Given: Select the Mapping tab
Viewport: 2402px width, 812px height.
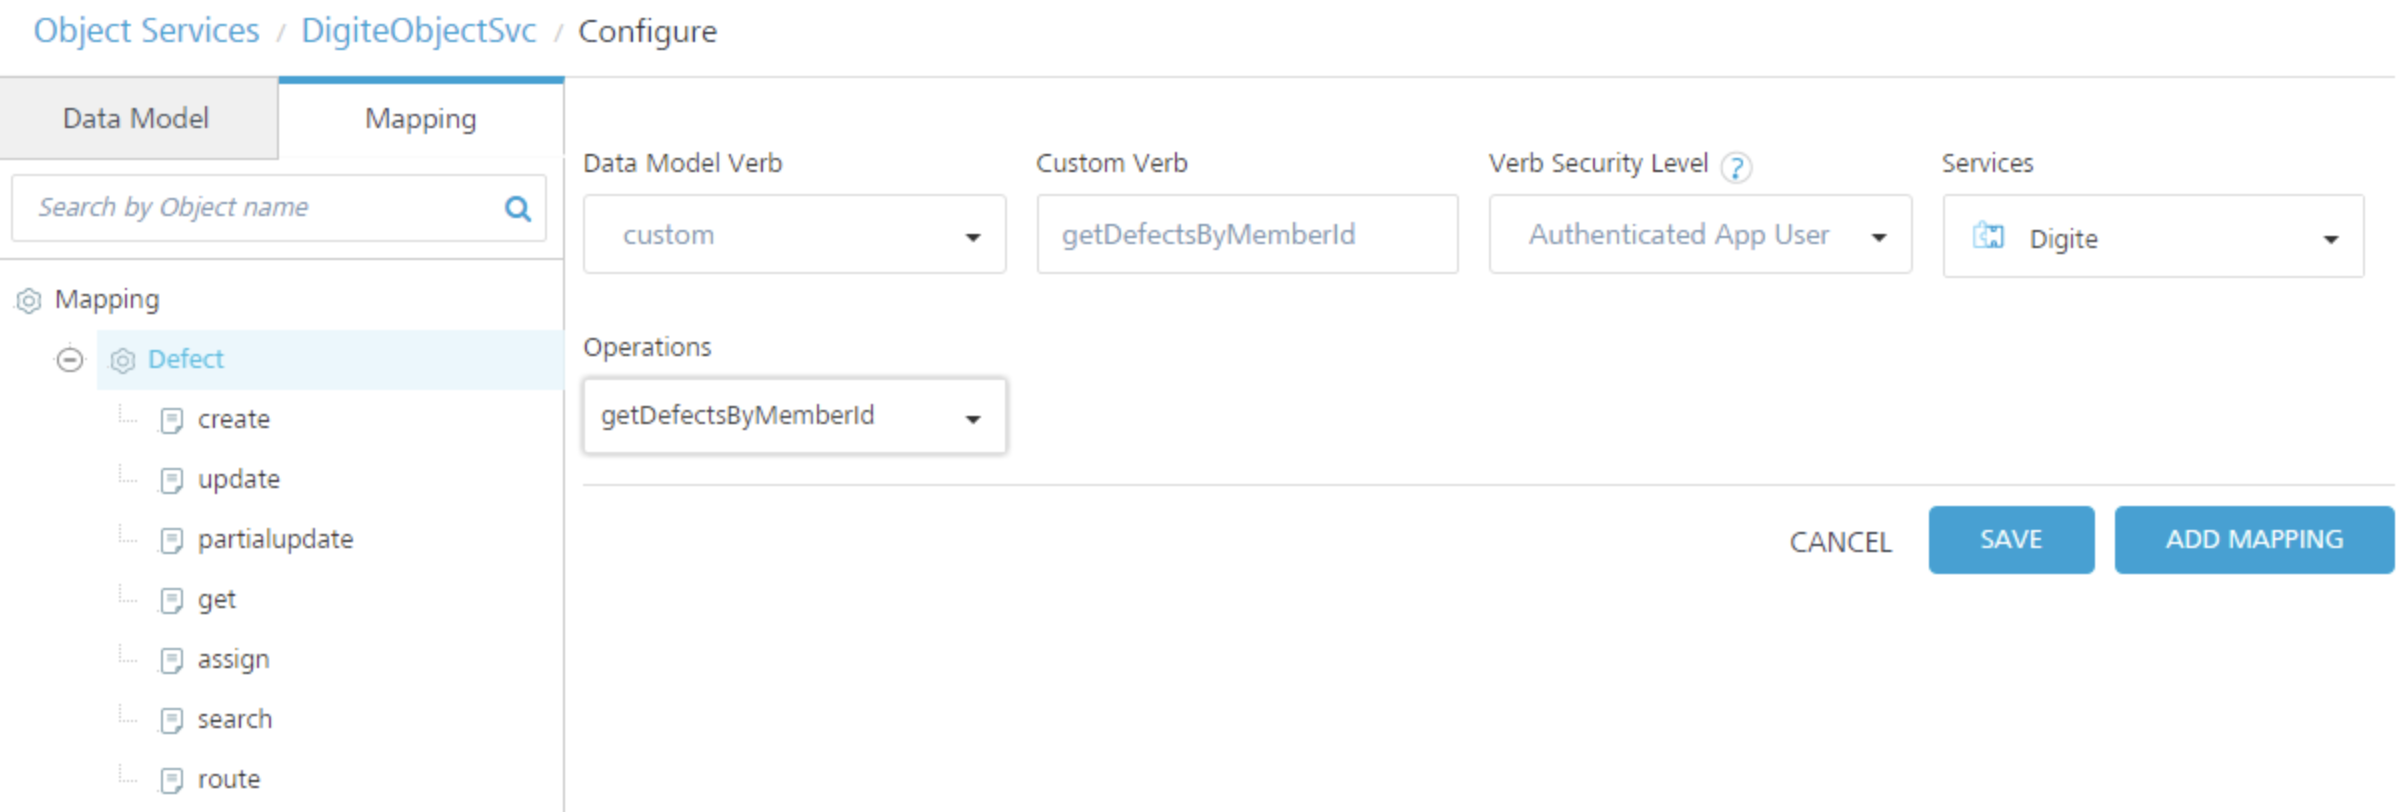Looking at the screenshot, I should coord(420,119).
